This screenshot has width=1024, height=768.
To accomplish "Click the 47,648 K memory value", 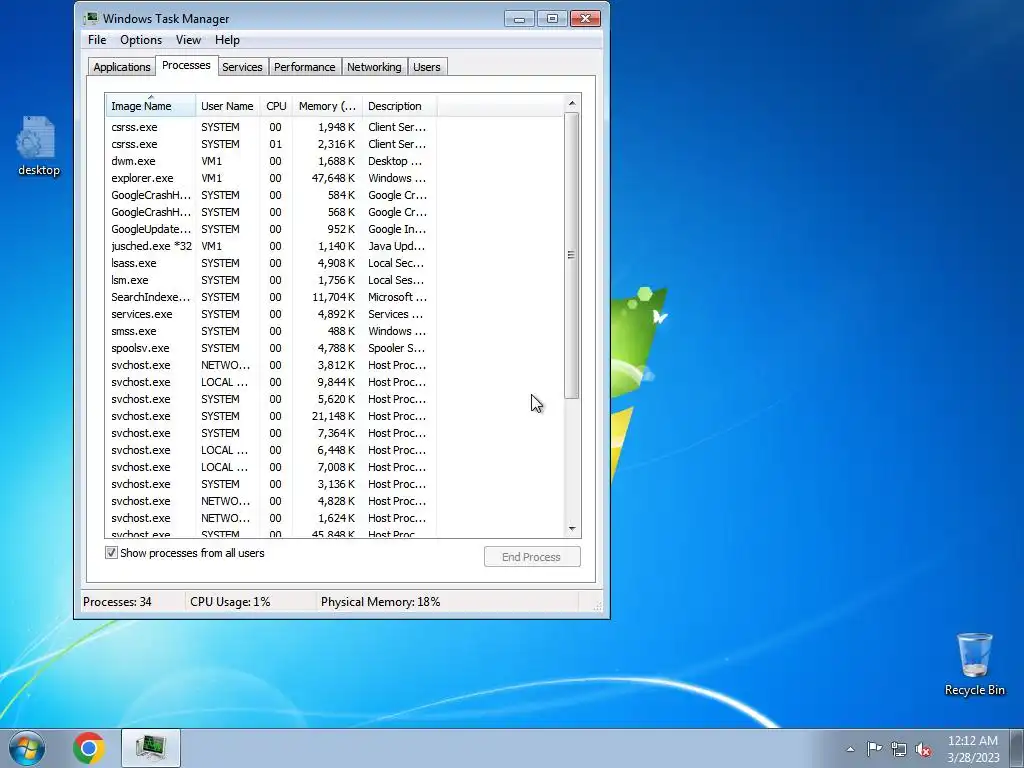I will coord(334,178).
